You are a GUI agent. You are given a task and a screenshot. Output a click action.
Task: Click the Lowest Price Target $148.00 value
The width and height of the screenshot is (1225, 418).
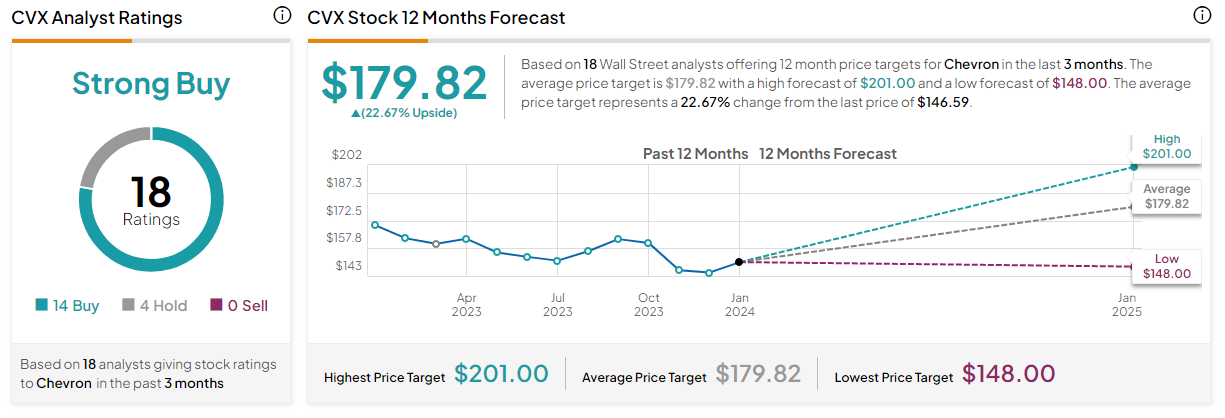tap(1008, 374)
